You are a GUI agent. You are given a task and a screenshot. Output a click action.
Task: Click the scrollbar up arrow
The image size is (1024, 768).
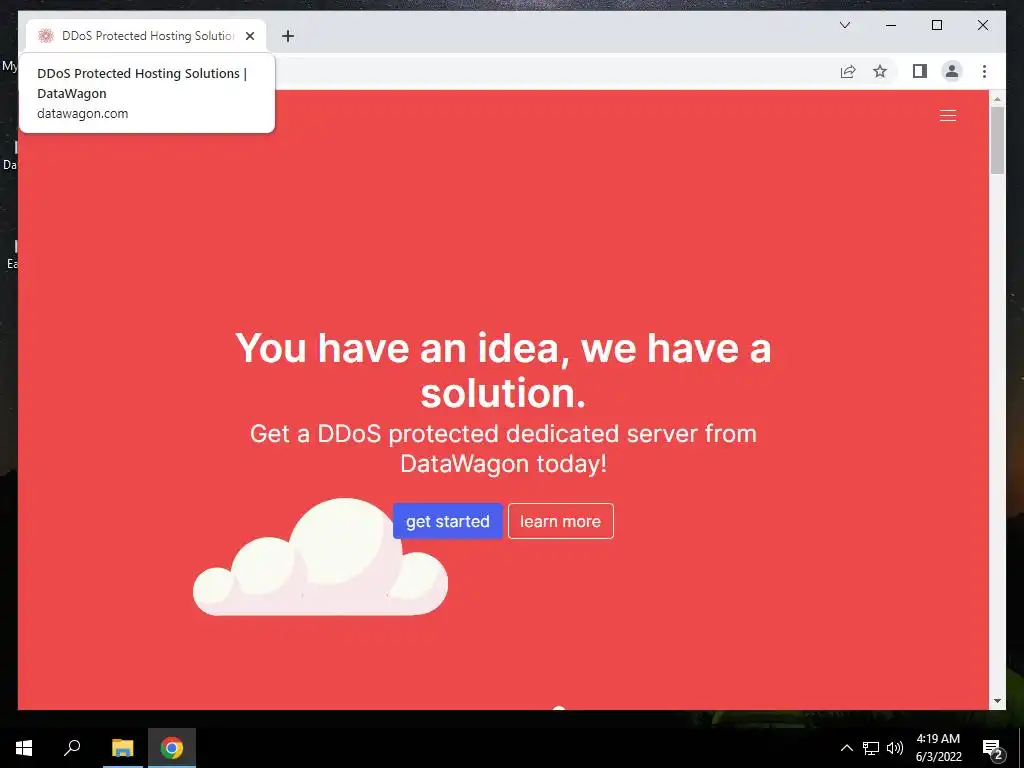point(997,100)
